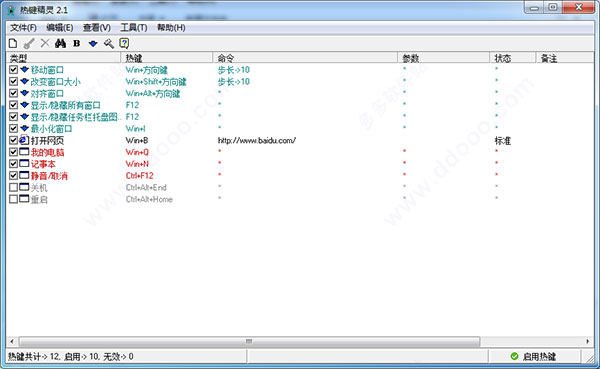Uncheck the 静音/取消 checkbox
The height and width of the screenshot is (369, 600).
pyautogui.click(x=13, y=175)
